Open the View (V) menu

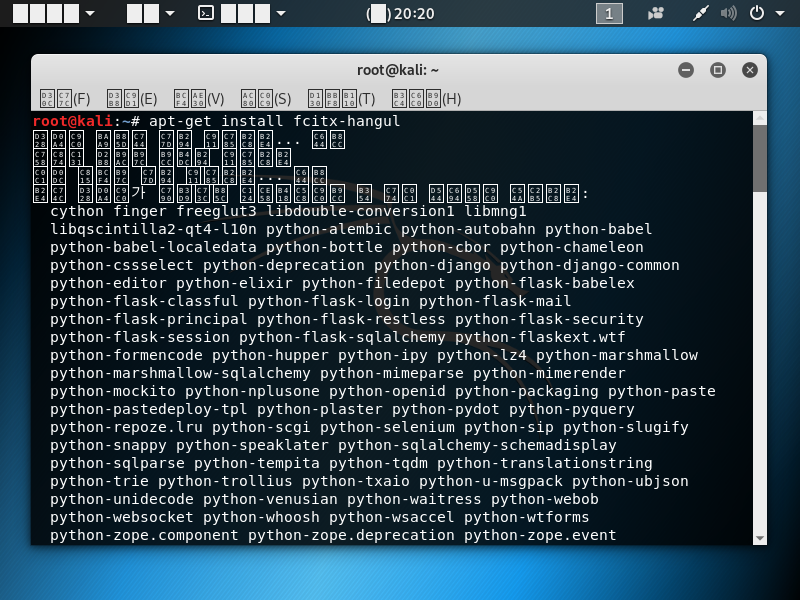point(199,98)
